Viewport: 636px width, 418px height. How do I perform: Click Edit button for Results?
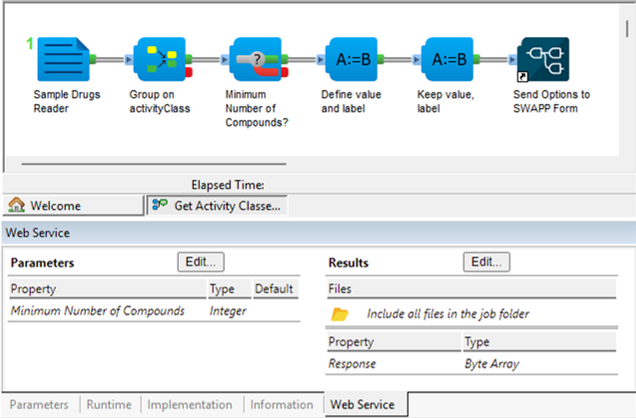pyautogui.click(x=487, y=262)
